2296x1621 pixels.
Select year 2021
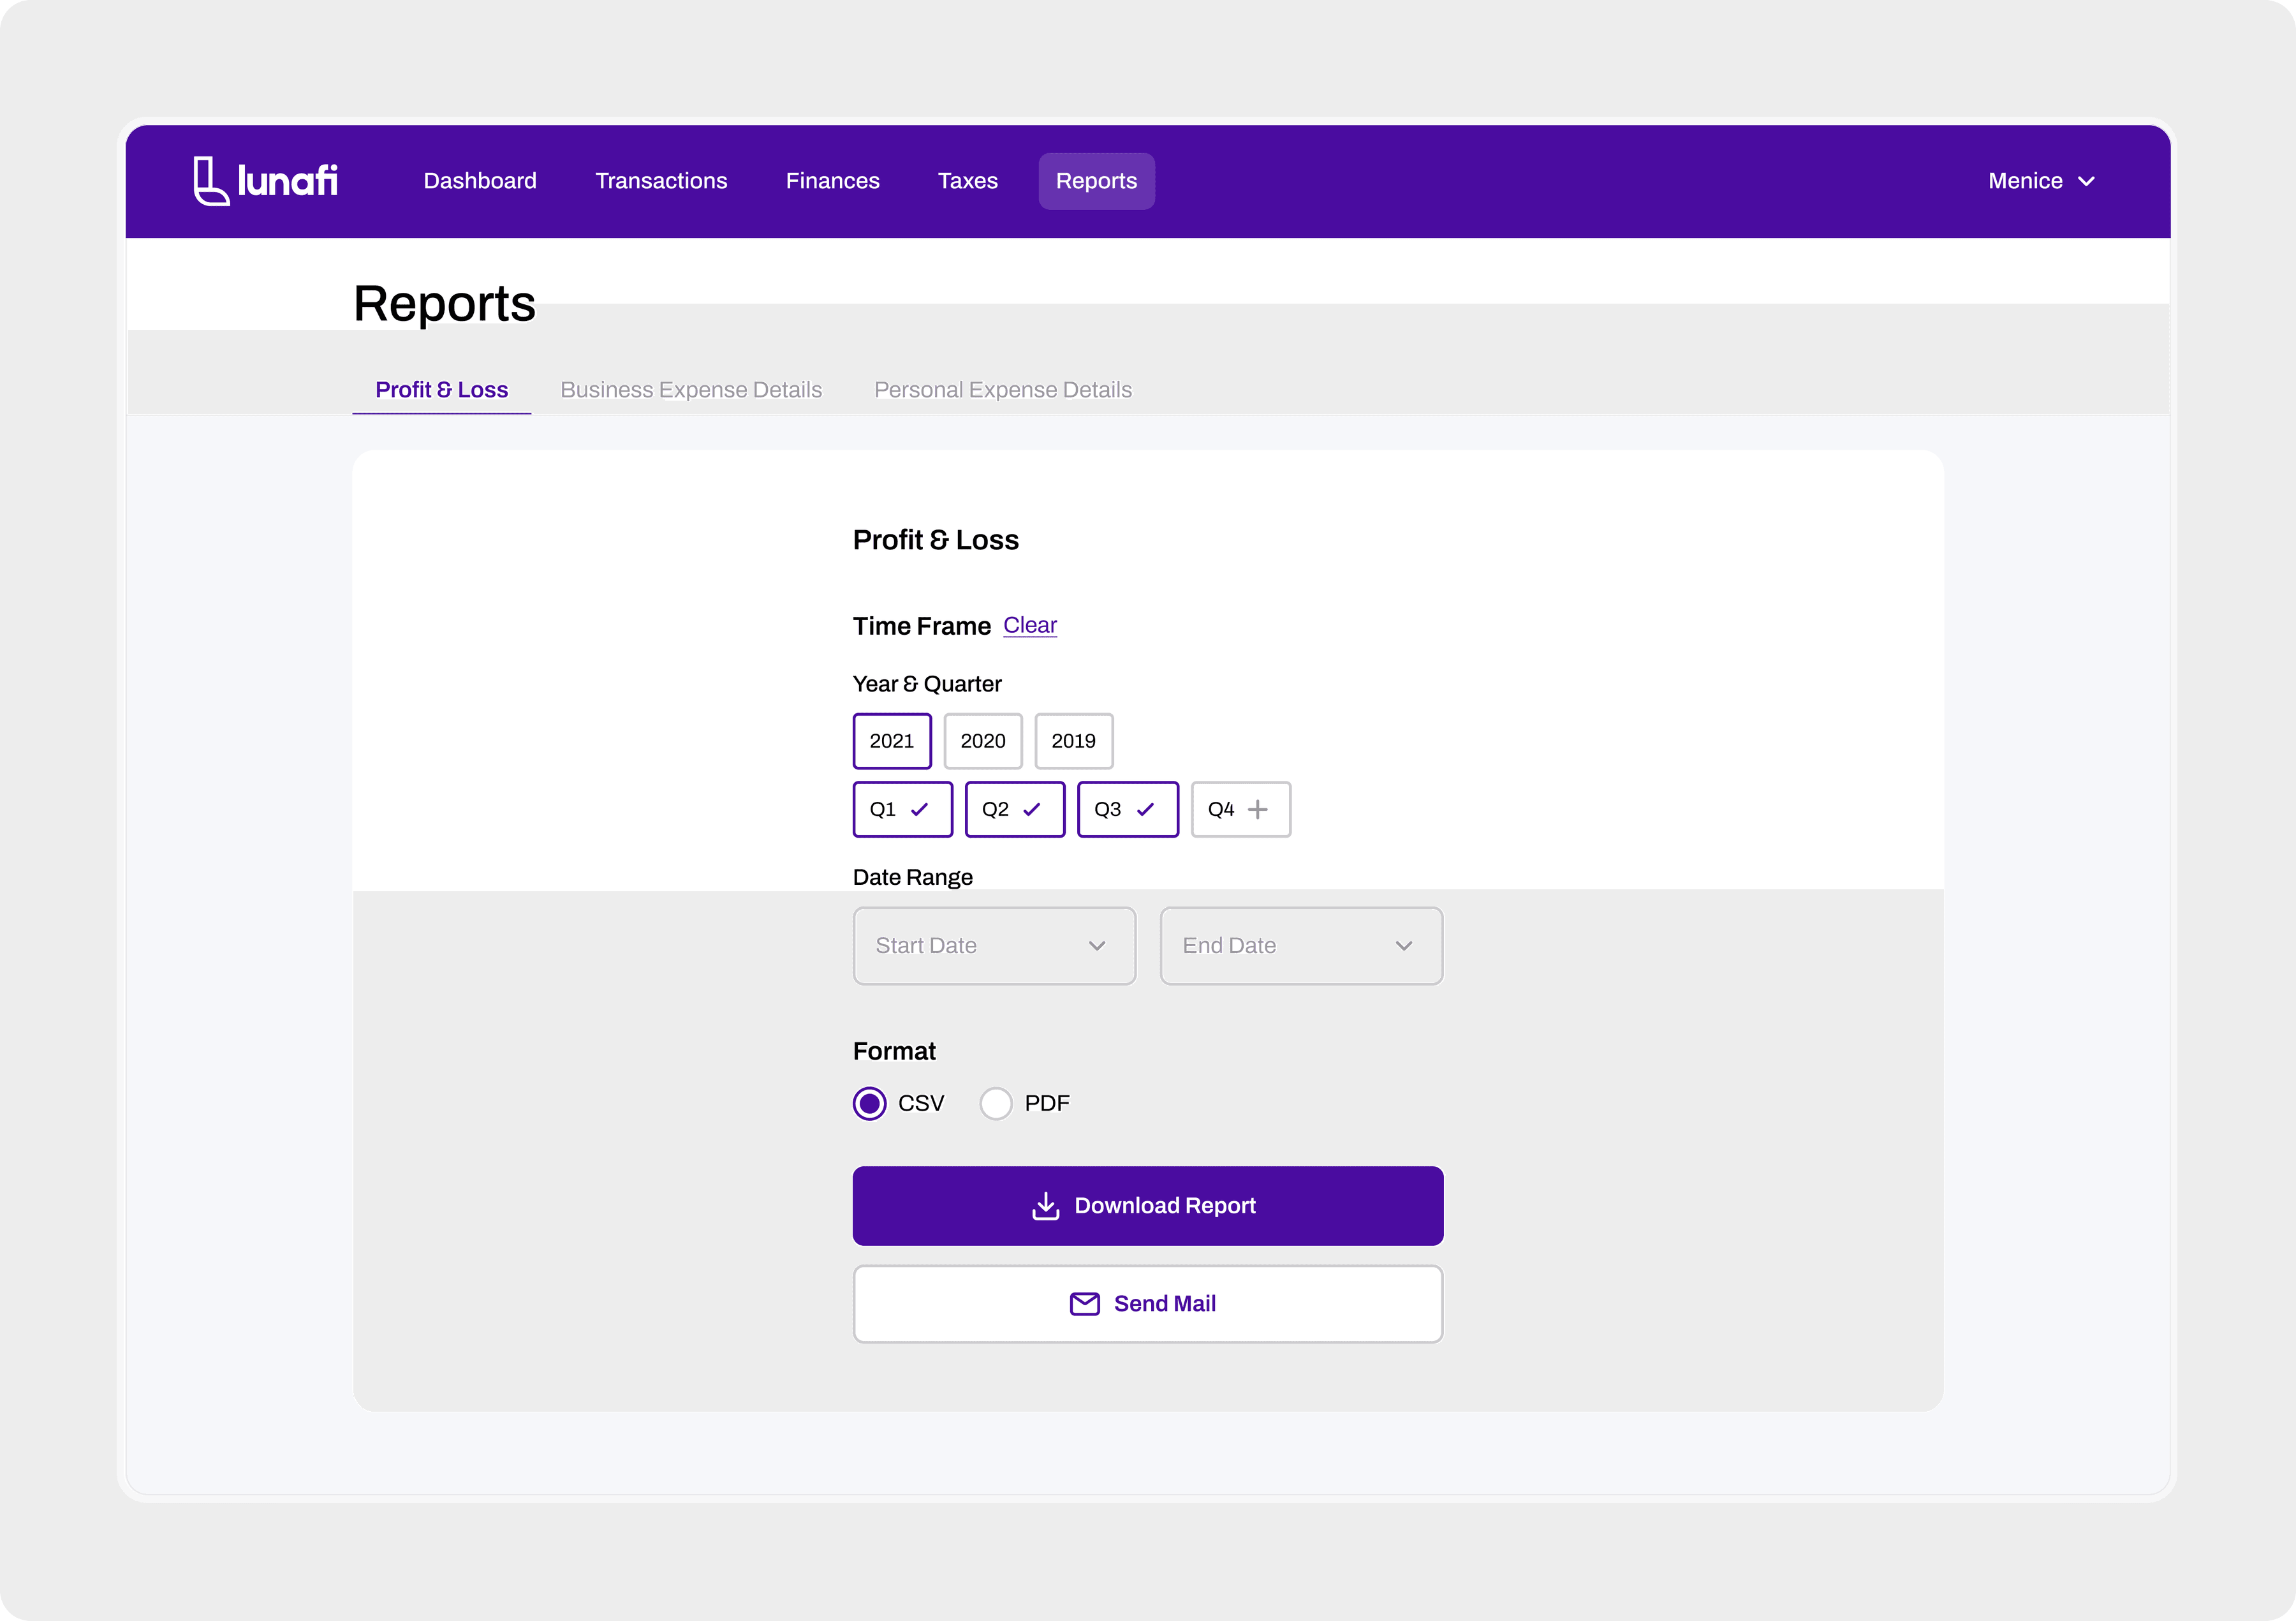tap(892, 741)
